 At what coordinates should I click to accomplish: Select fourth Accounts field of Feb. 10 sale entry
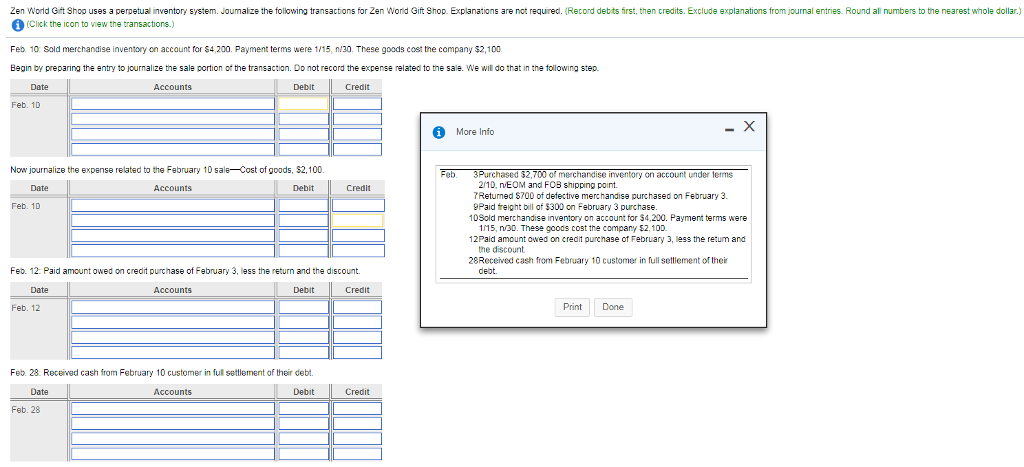click(x=173, y=149)
